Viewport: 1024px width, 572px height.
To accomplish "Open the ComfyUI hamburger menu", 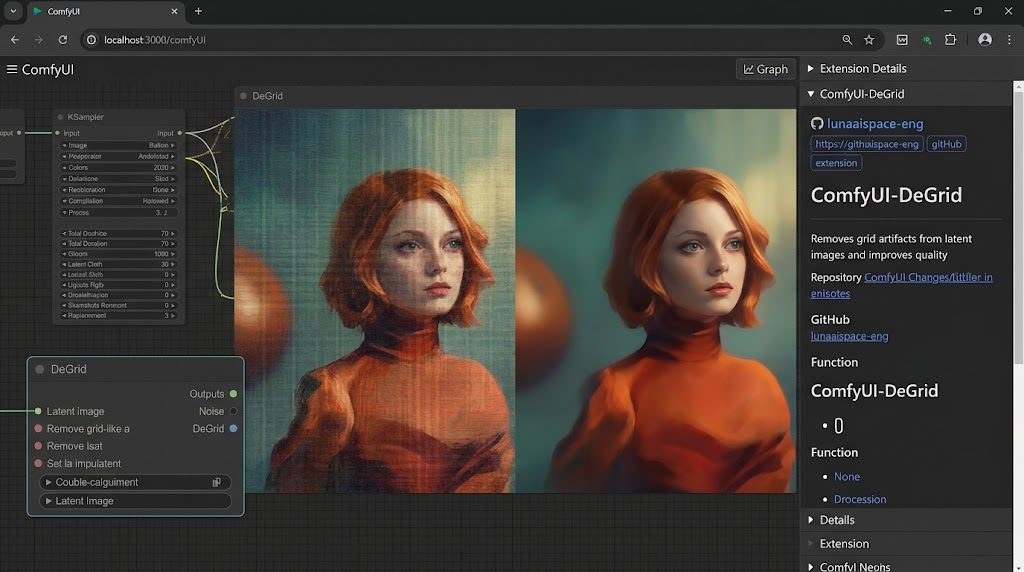I will tap(12, 69).
